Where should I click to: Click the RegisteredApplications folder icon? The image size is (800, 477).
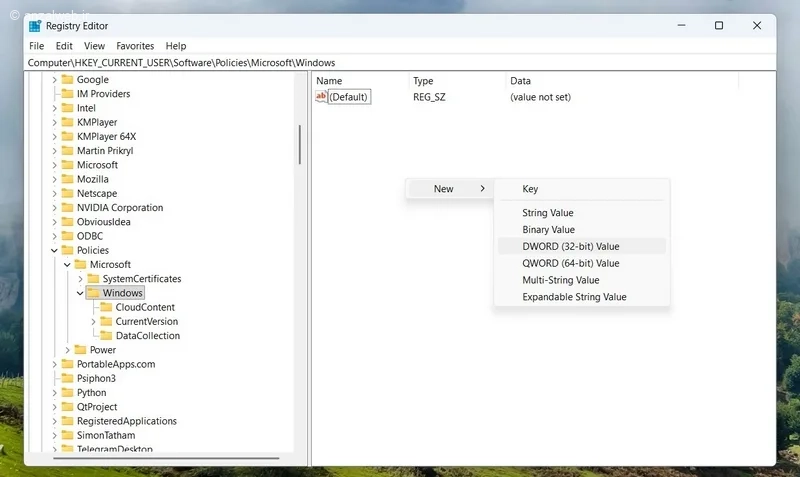(67, 421)
